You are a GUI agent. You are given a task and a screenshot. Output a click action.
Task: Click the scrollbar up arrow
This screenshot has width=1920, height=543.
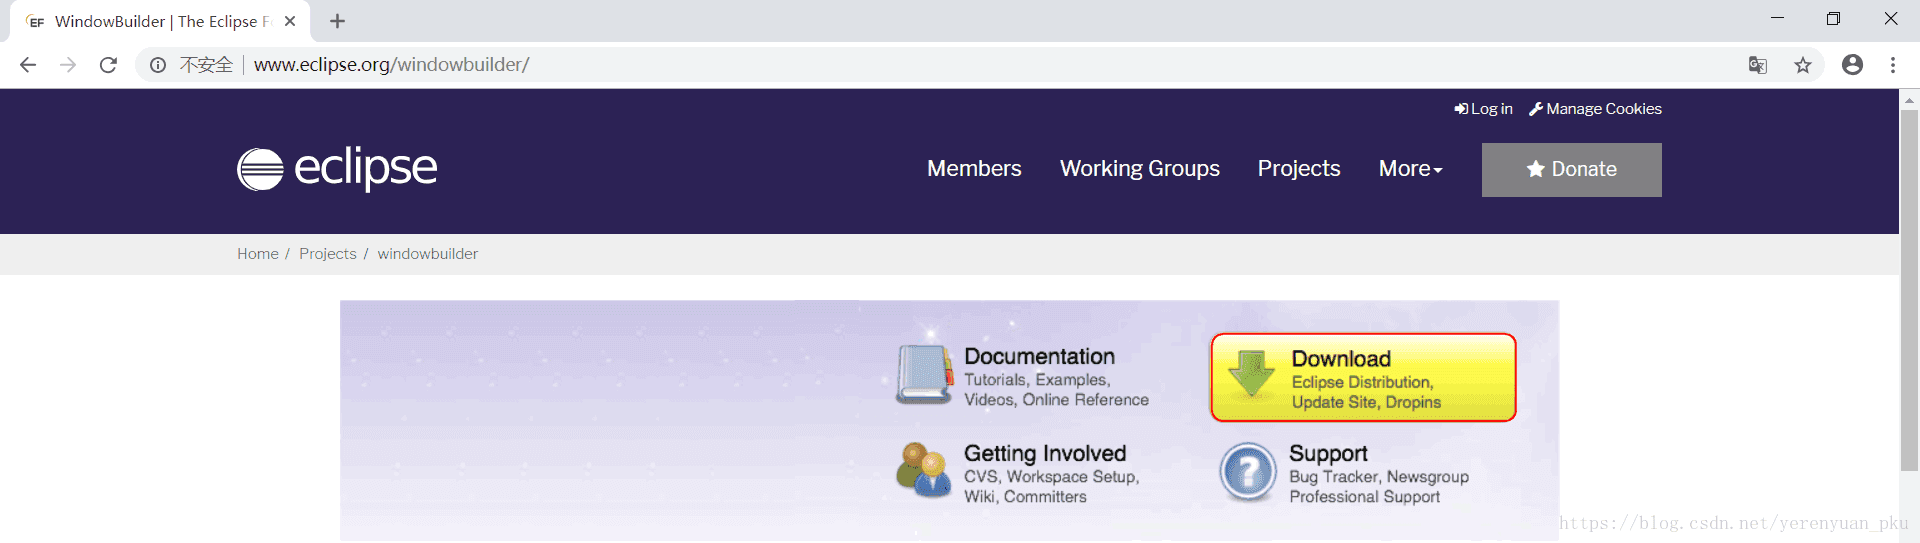1909,99
